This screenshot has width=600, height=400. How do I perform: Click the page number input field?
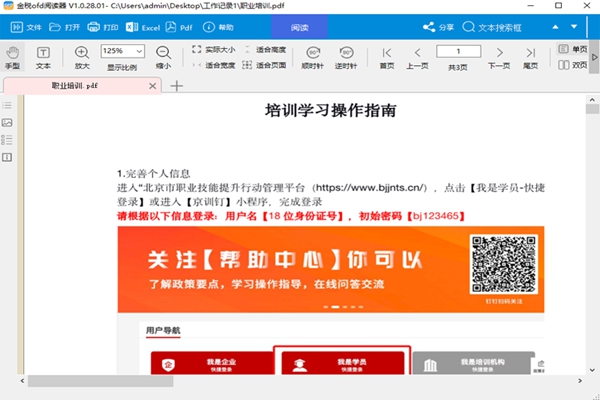coord(457,50)
